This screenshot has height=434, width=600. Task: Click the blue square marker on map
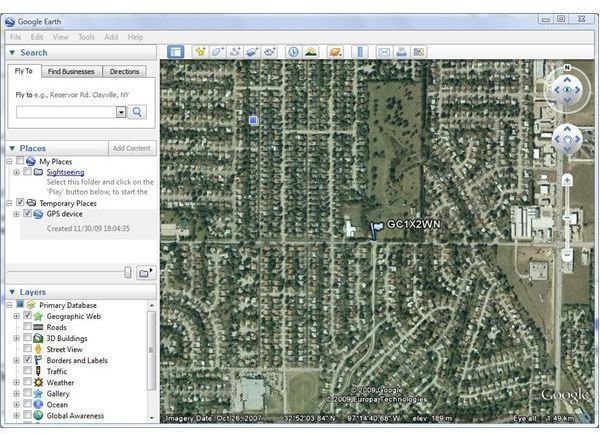253,121
